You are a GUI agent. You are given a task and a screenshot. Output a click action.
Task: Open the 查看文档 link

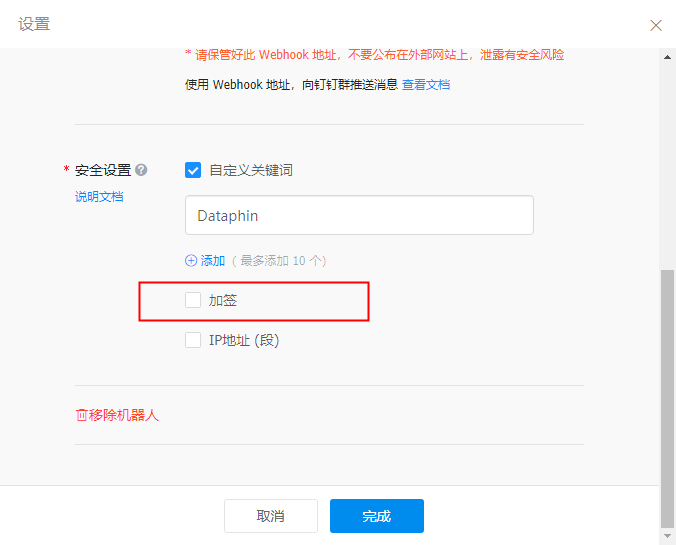click(x=426, y=85)
